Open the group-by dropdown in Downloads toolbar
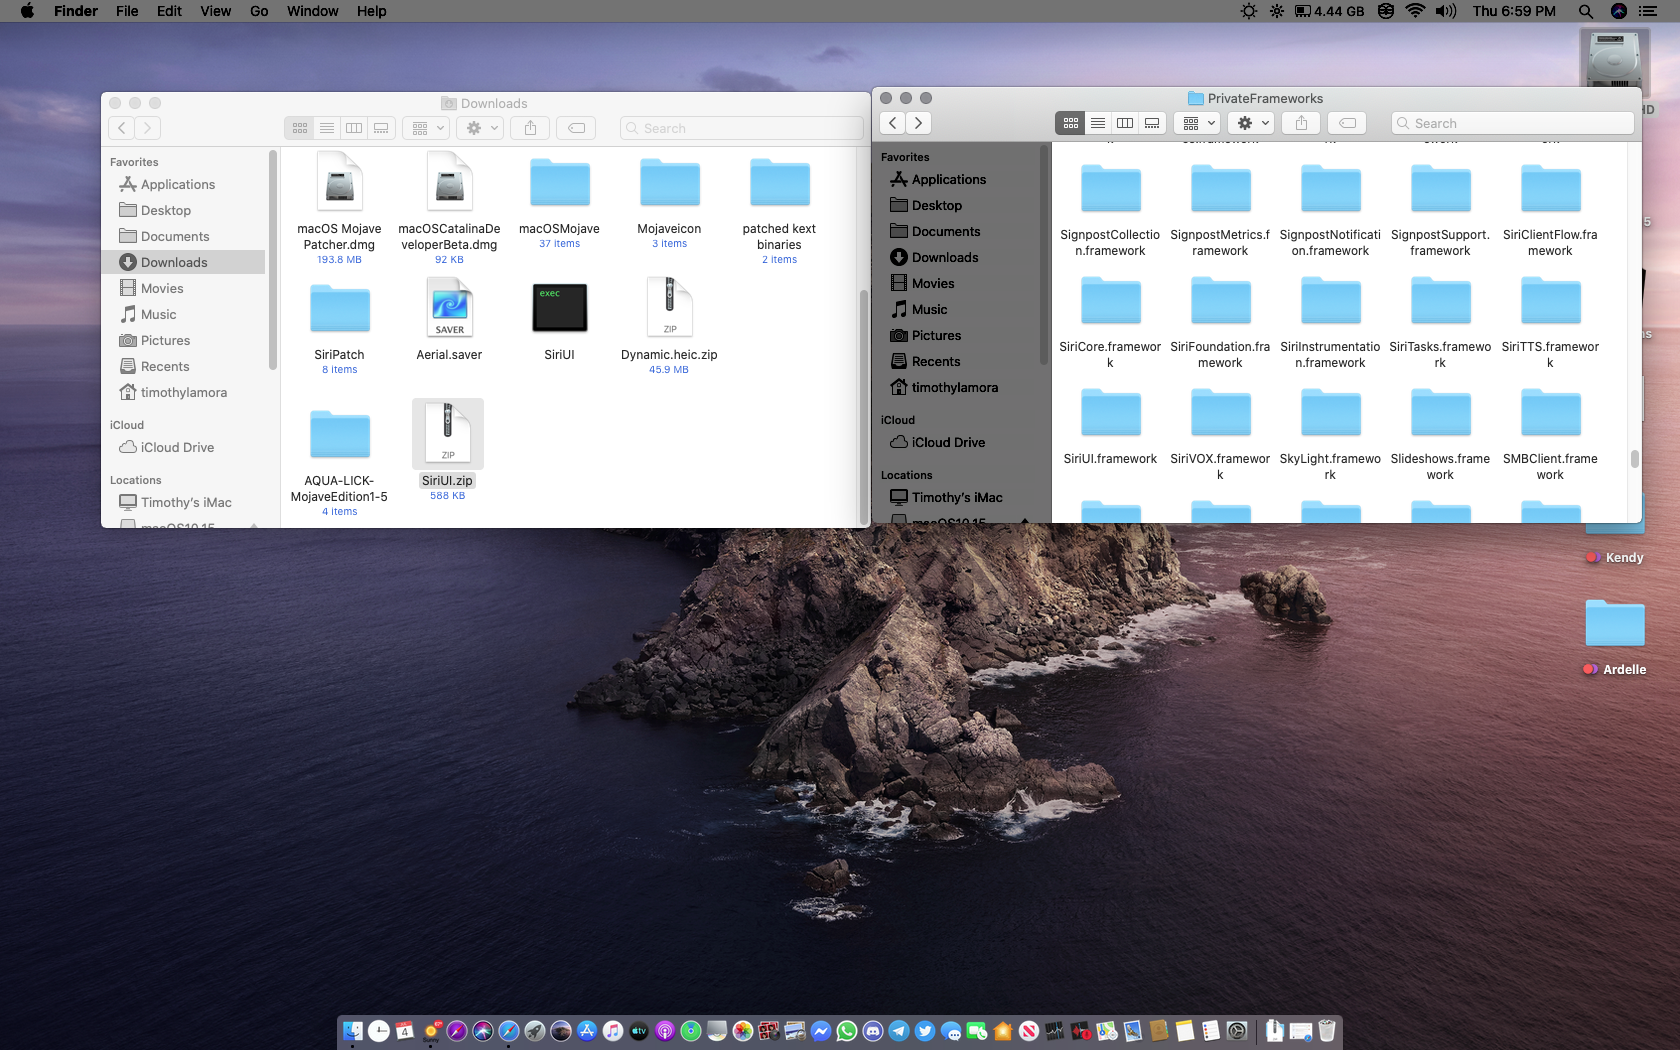The width and height of the screenshot is (1680, 1050). click(428, 128)
